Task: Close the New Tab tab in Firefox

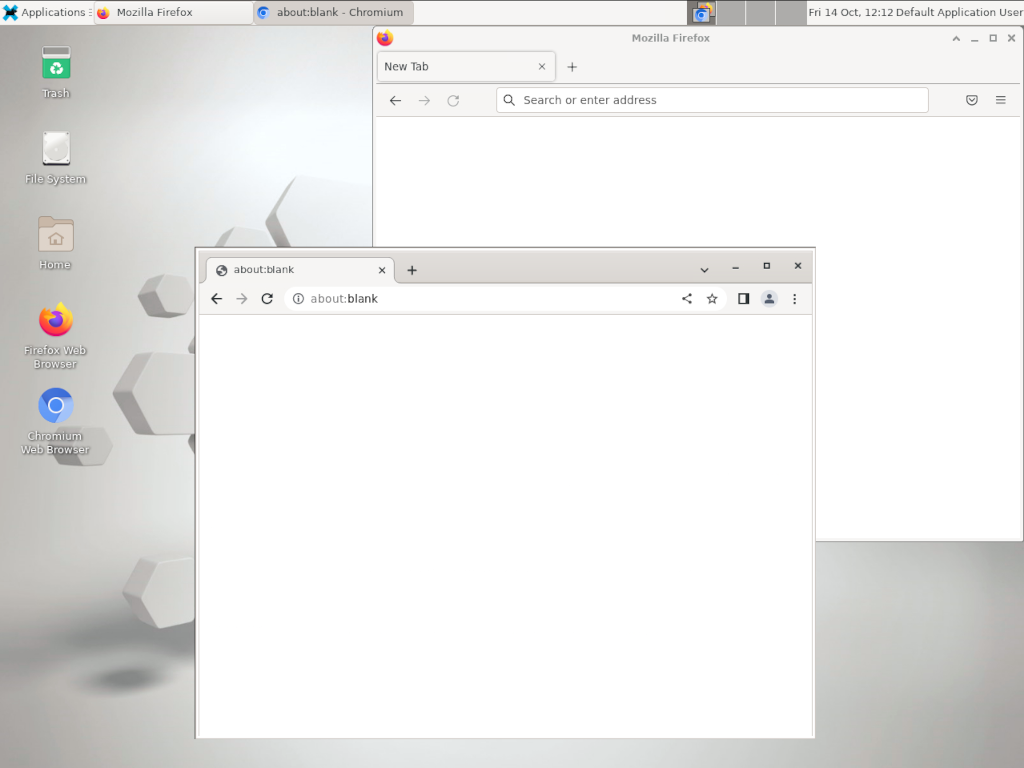Action: (542, 67)
